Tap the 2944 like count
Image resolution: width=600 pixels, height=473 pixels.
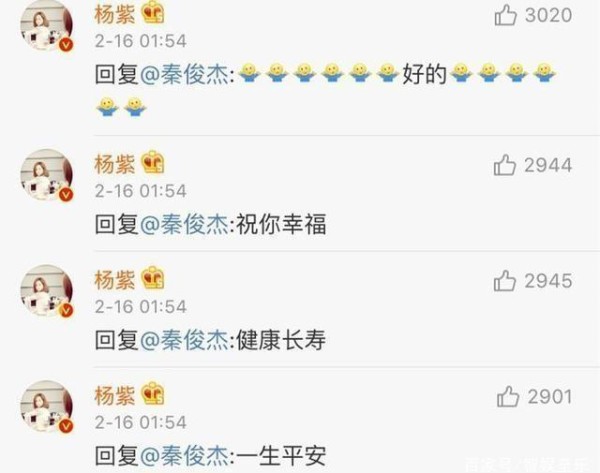(548, 165)
